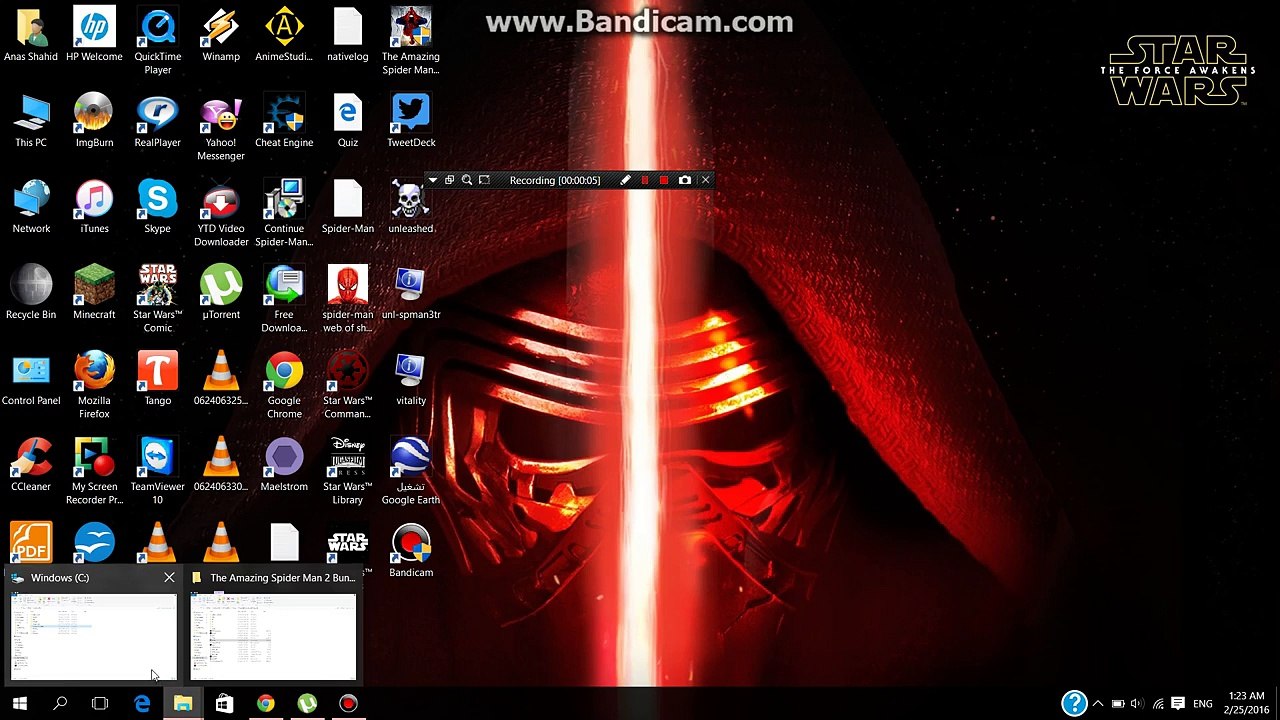This screenshot has height=720, width=1280.
Task: Select the Cheat Engine shortcut
Action: [x=284, y=121]
